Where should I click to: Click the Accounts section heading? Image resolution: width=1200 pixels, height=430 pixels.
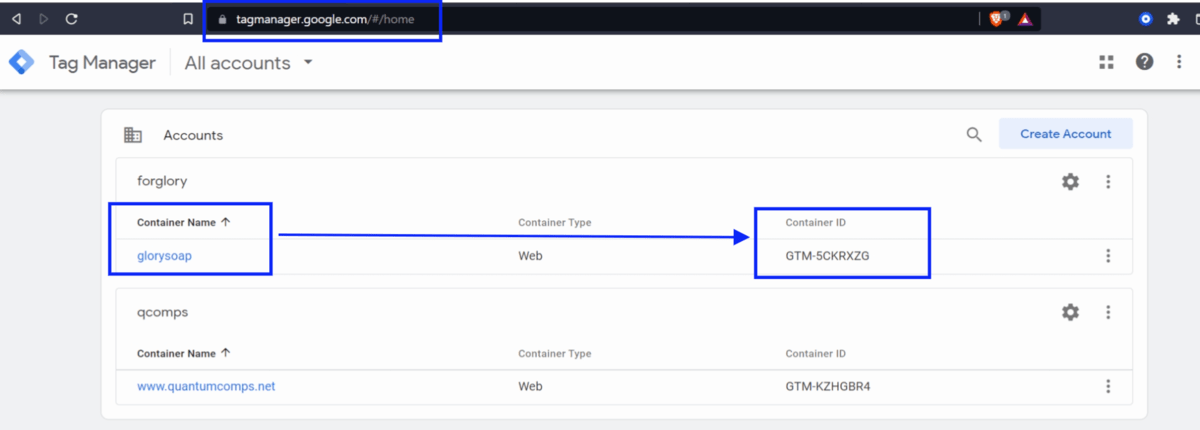pos(193,135)
